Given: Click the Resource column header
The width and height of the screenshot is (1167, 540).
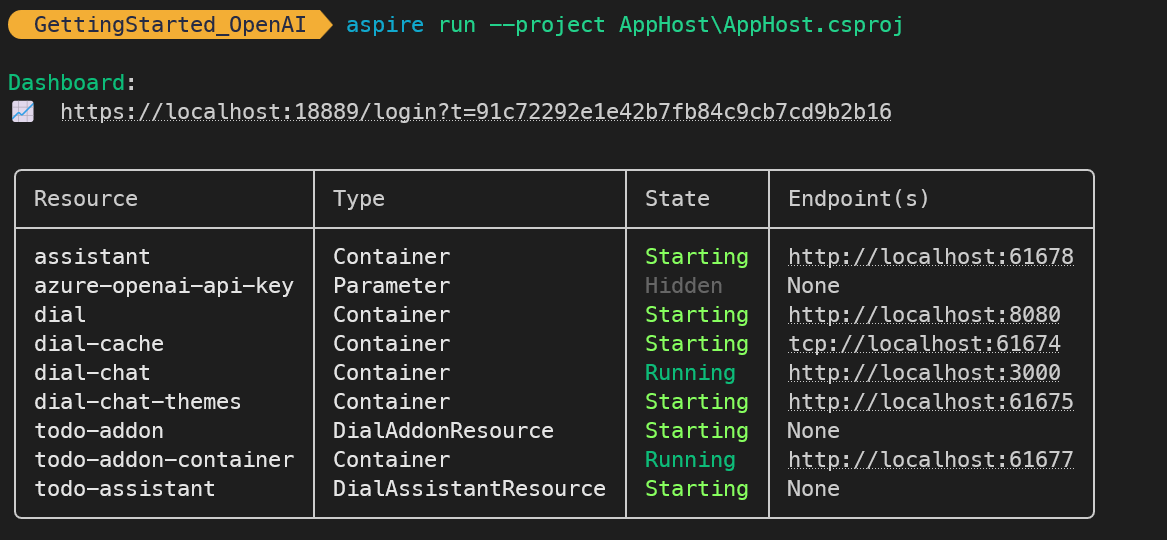Looking at the screenshot, I should pos(86,199).
